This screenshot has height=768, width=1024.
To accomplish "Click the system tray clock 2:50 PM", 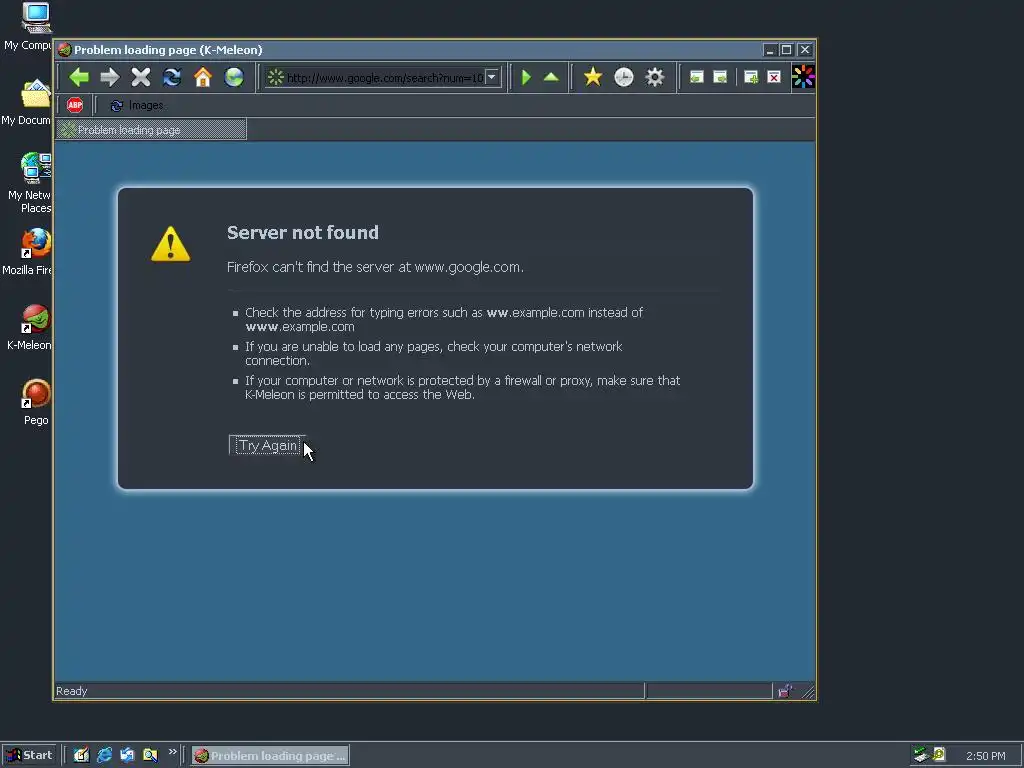I will [x=985, y=756].
